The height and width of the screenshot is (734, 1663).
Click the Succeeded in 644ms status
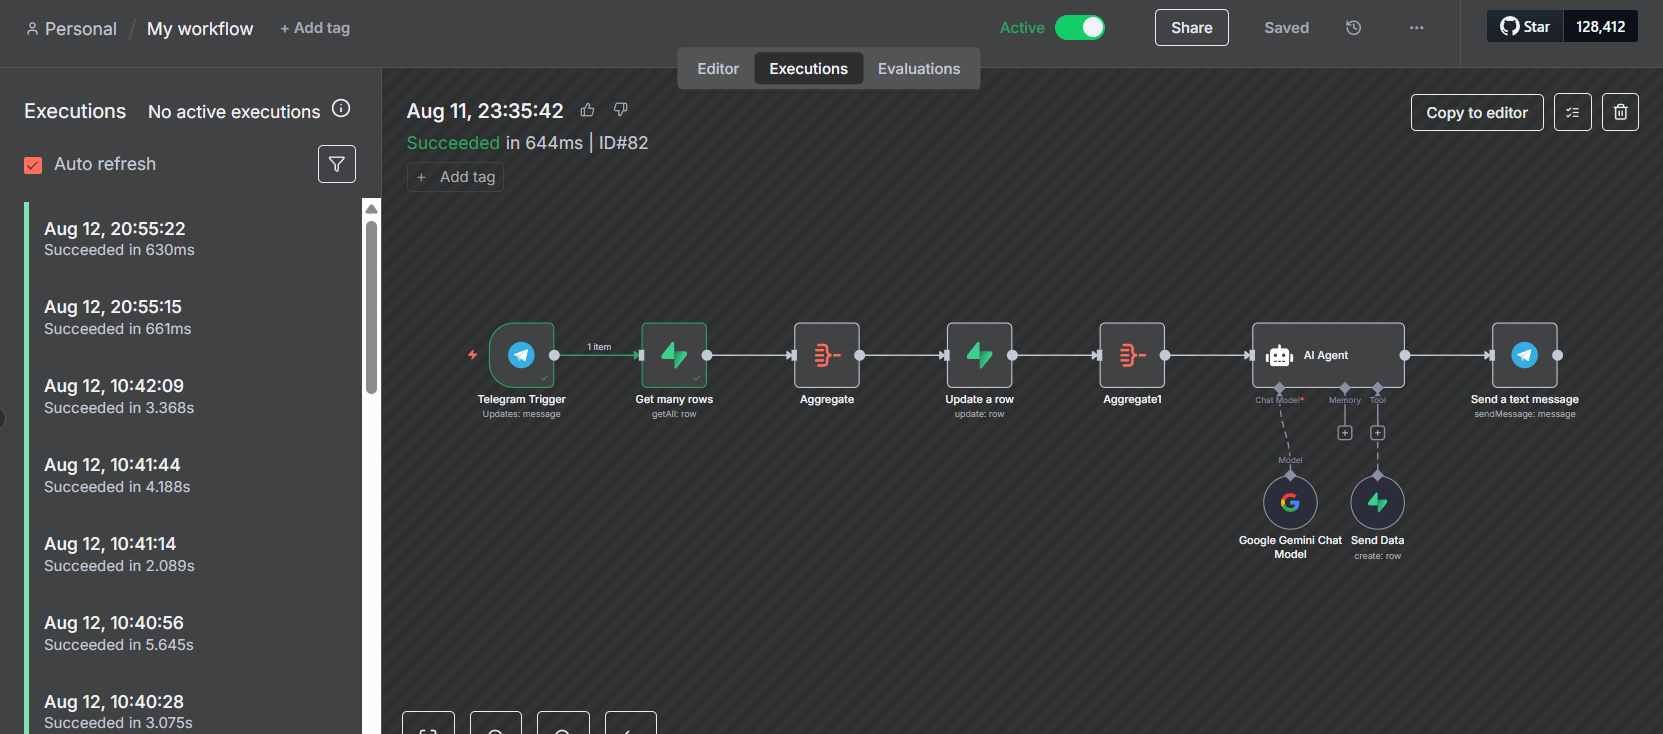[x=494, y=143]
